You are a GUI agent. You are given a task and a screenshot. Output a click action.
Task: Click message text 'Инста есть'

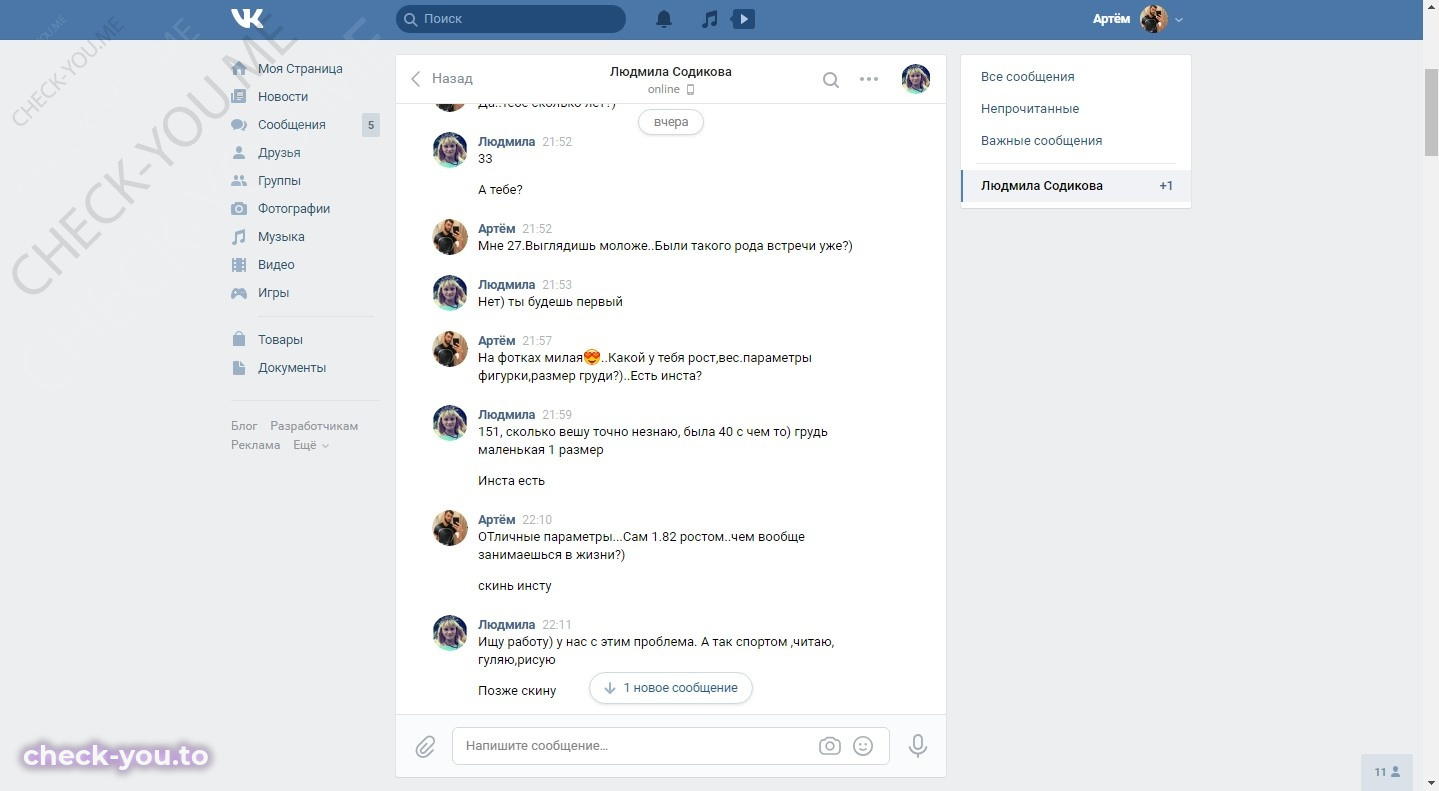(511, 481)
